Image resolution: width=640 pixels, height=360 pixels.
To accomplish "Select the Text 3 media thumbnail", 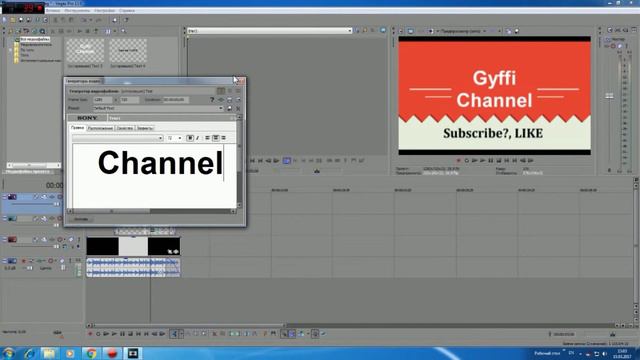I will point(85,50).
